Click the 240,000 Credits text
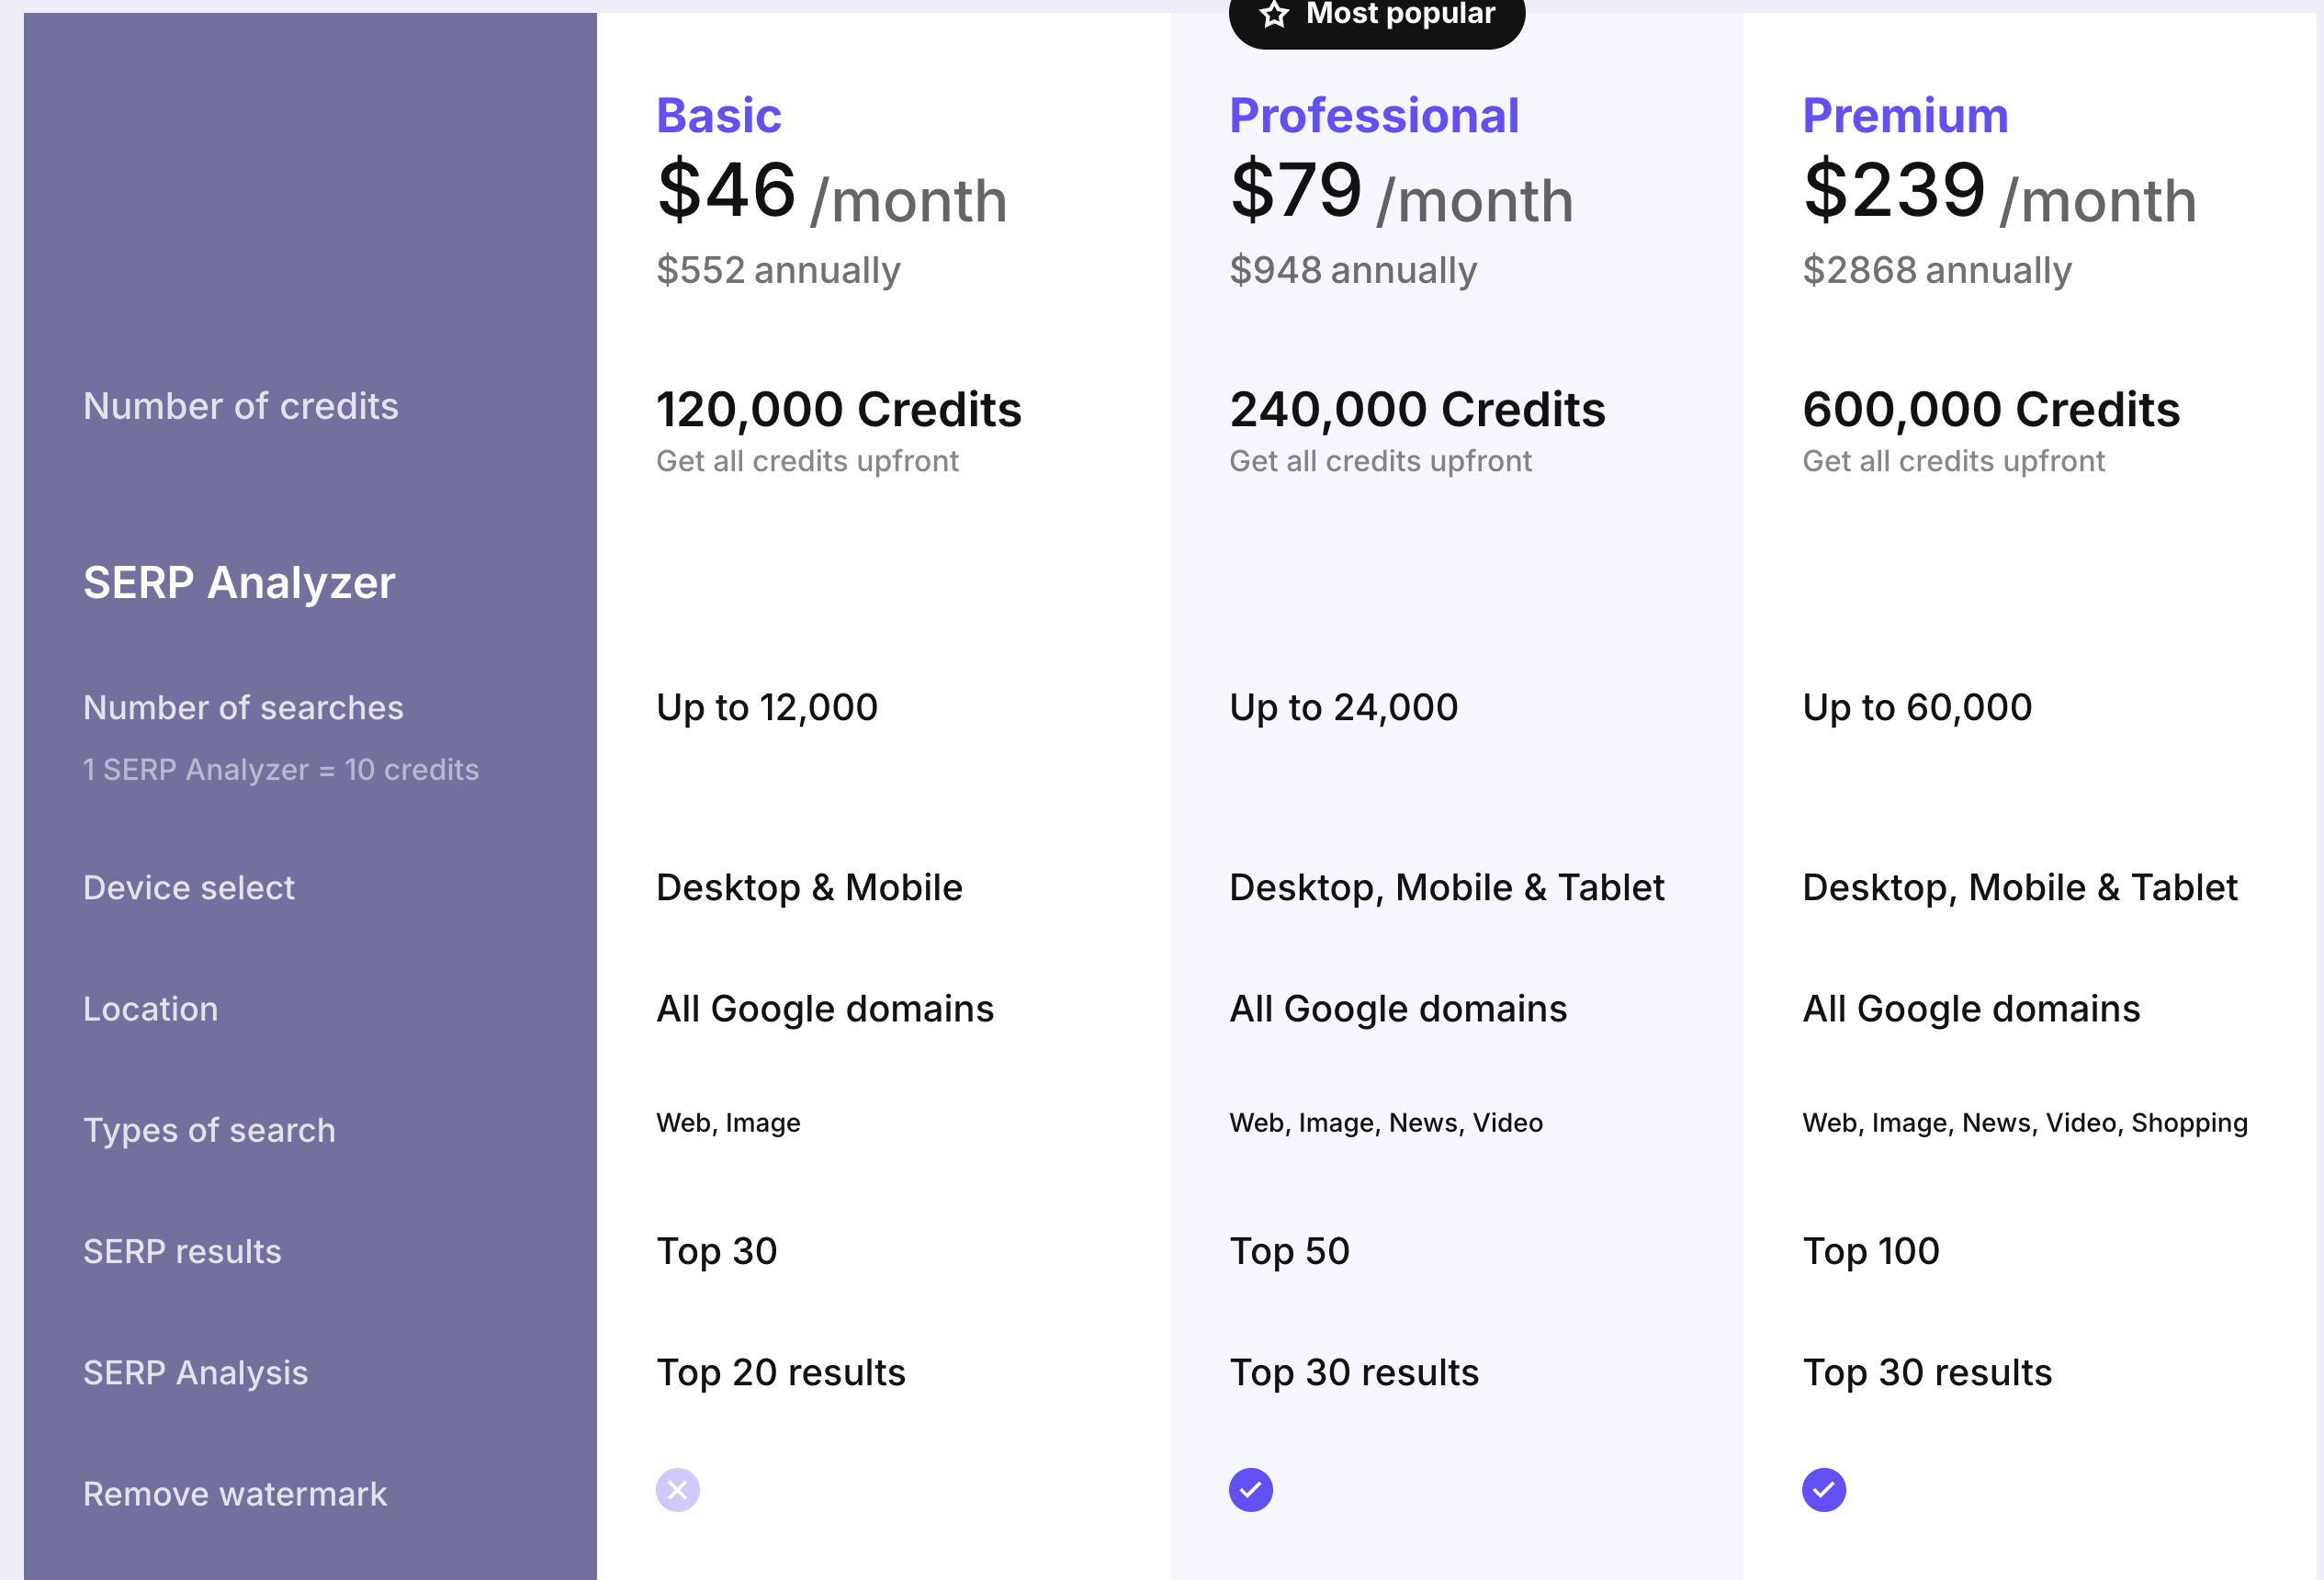2324x1580 pixels. (x=1417, y=410)
